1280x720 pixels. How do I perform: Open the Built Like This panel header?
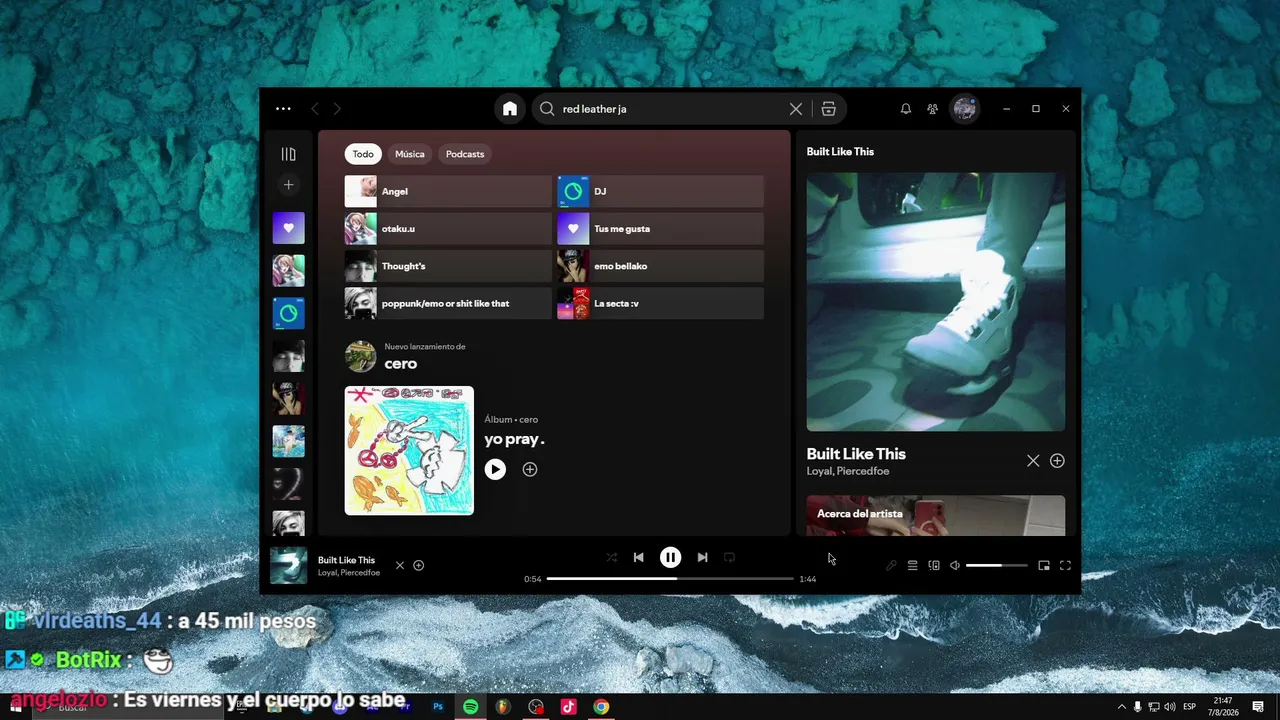[x=840, y=152]
